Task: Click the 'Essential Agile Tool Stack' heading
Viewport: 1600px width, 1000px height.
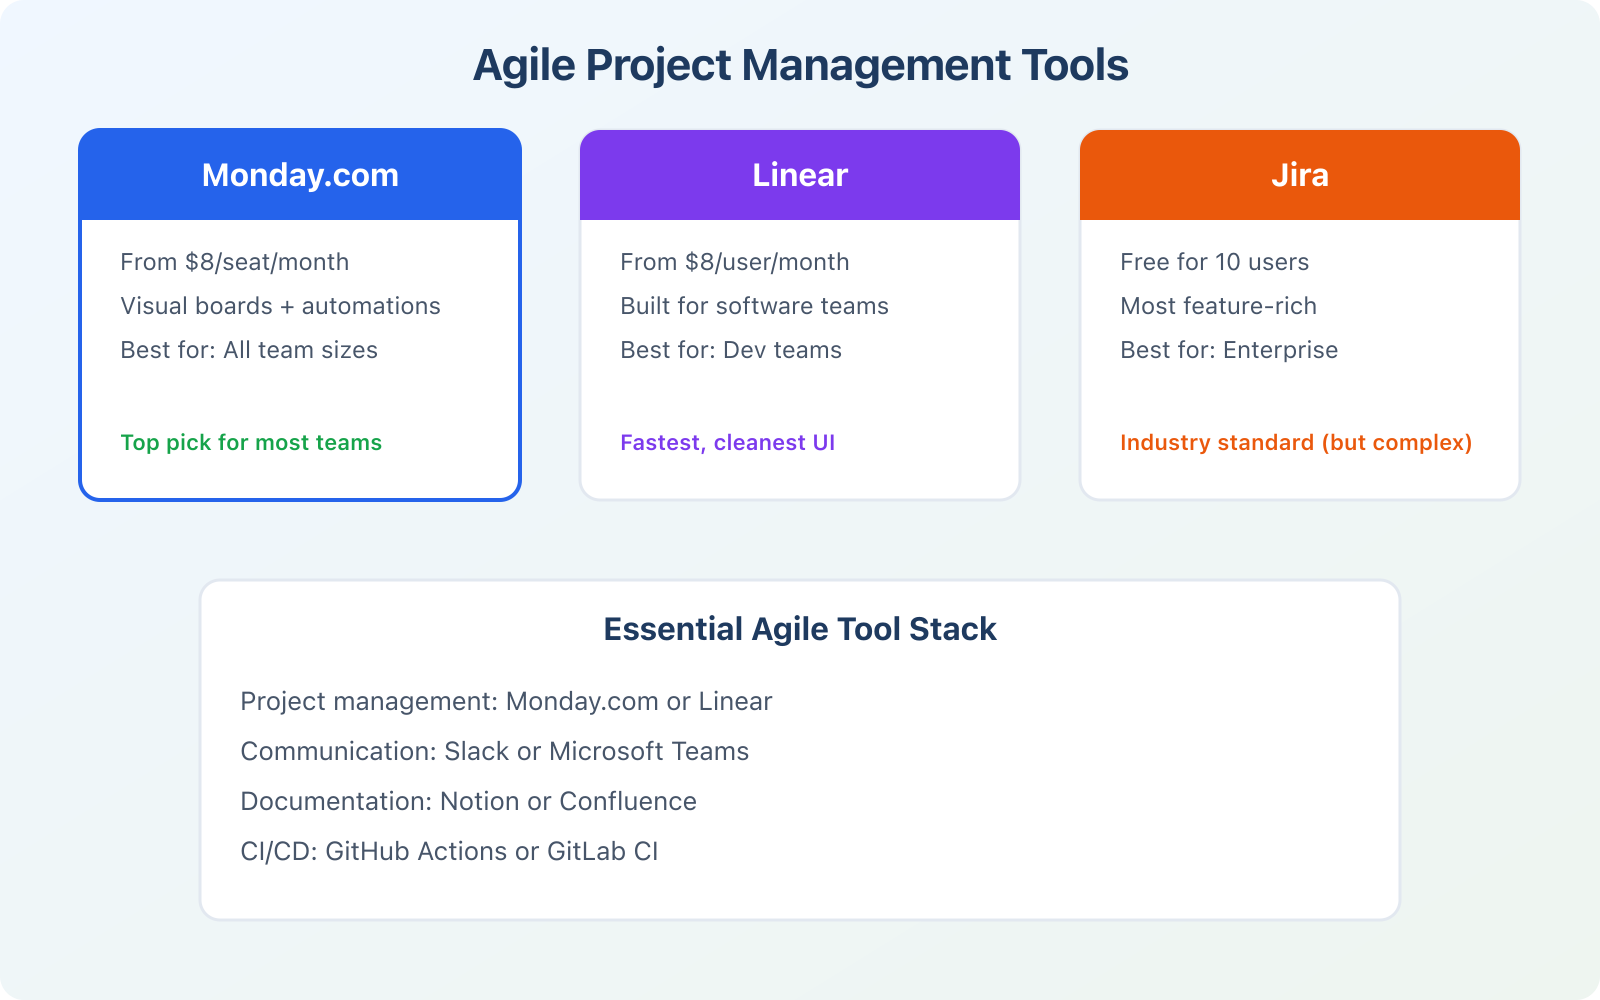Action: tap(800, 629)
